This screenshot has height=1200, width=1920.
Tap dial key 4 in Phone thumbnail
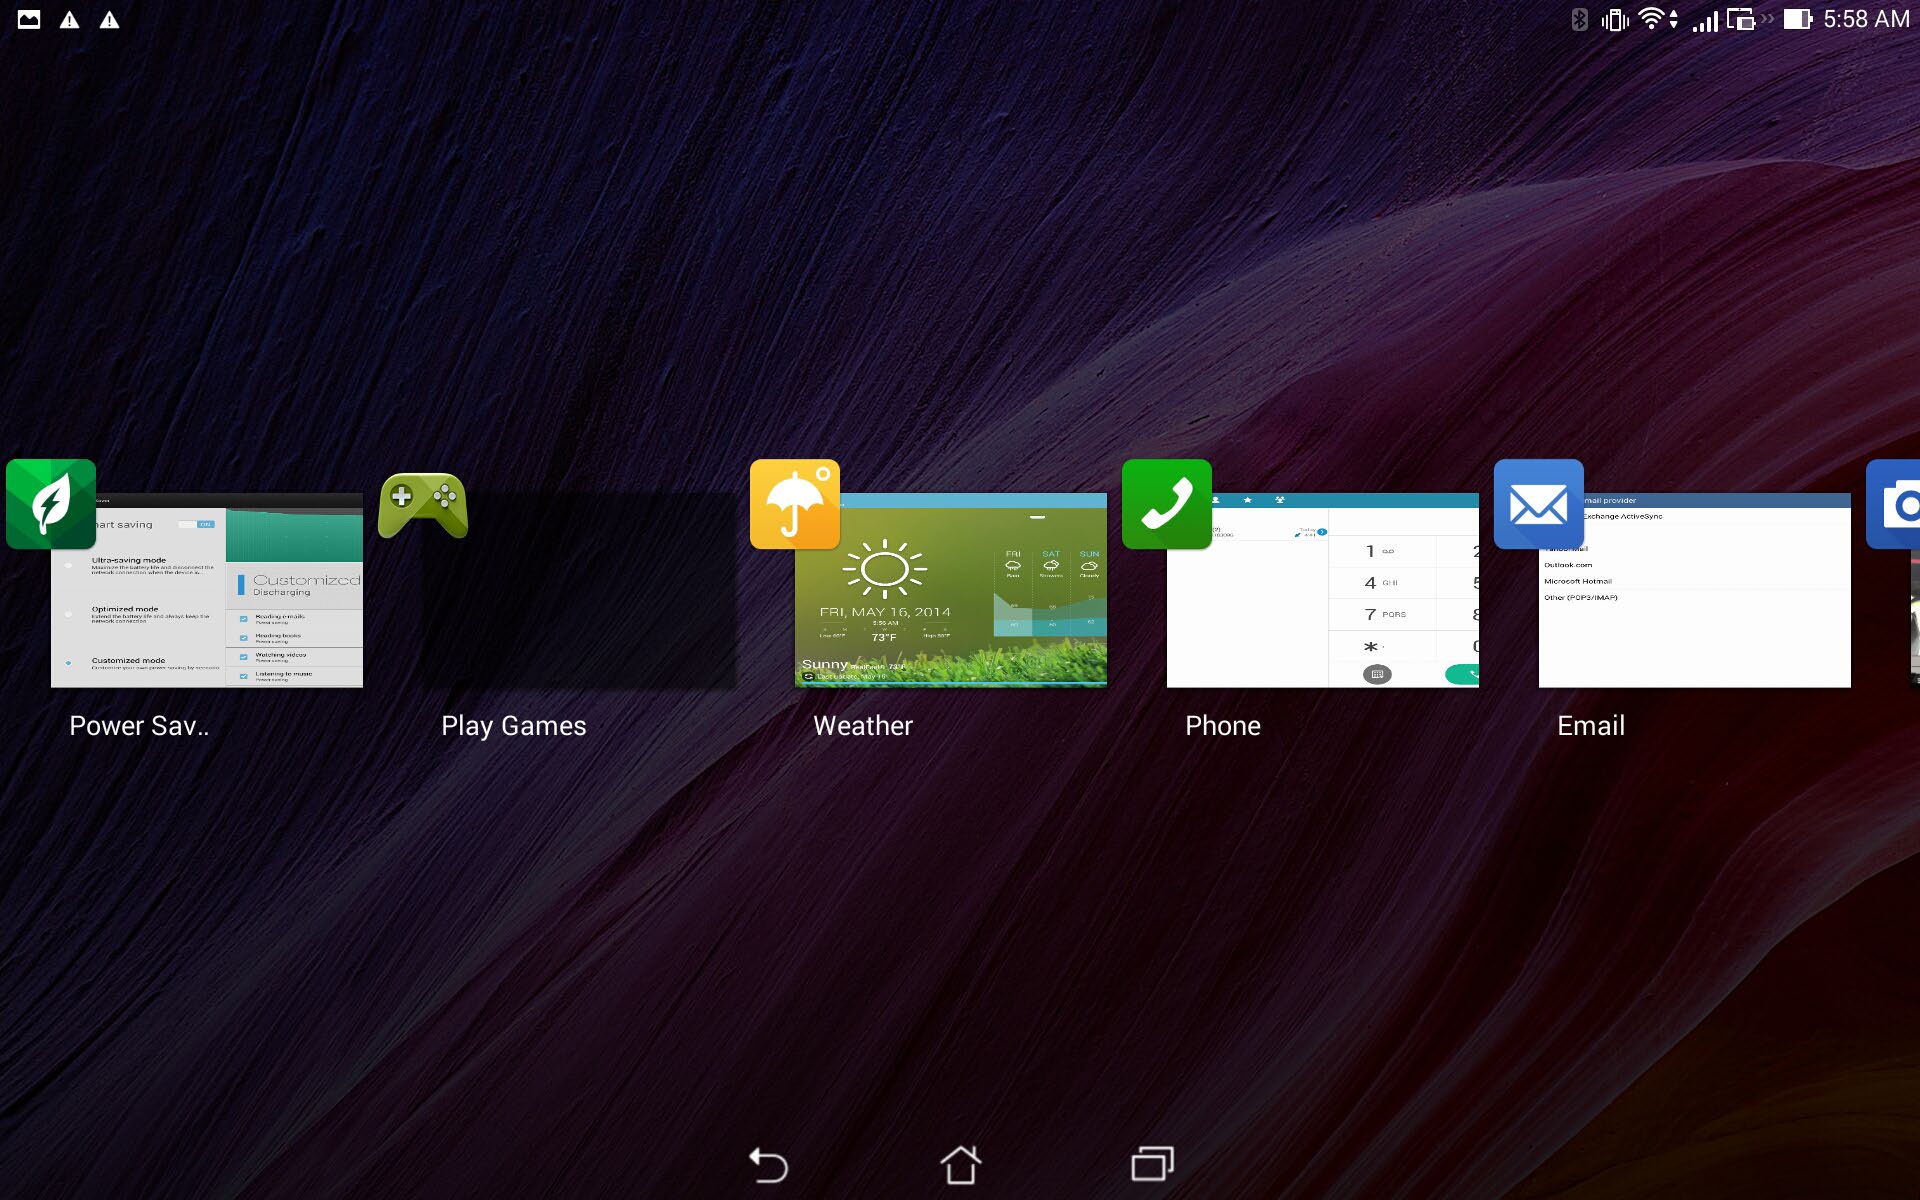[x=1382, y=583]
